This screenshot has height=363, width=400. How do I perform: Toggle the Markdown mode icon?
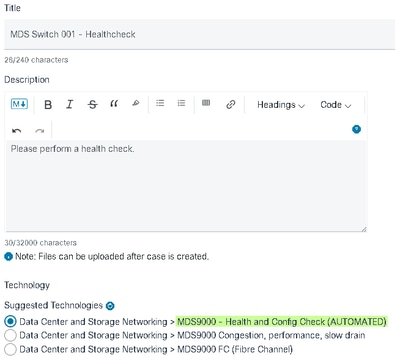pos(19,104)
